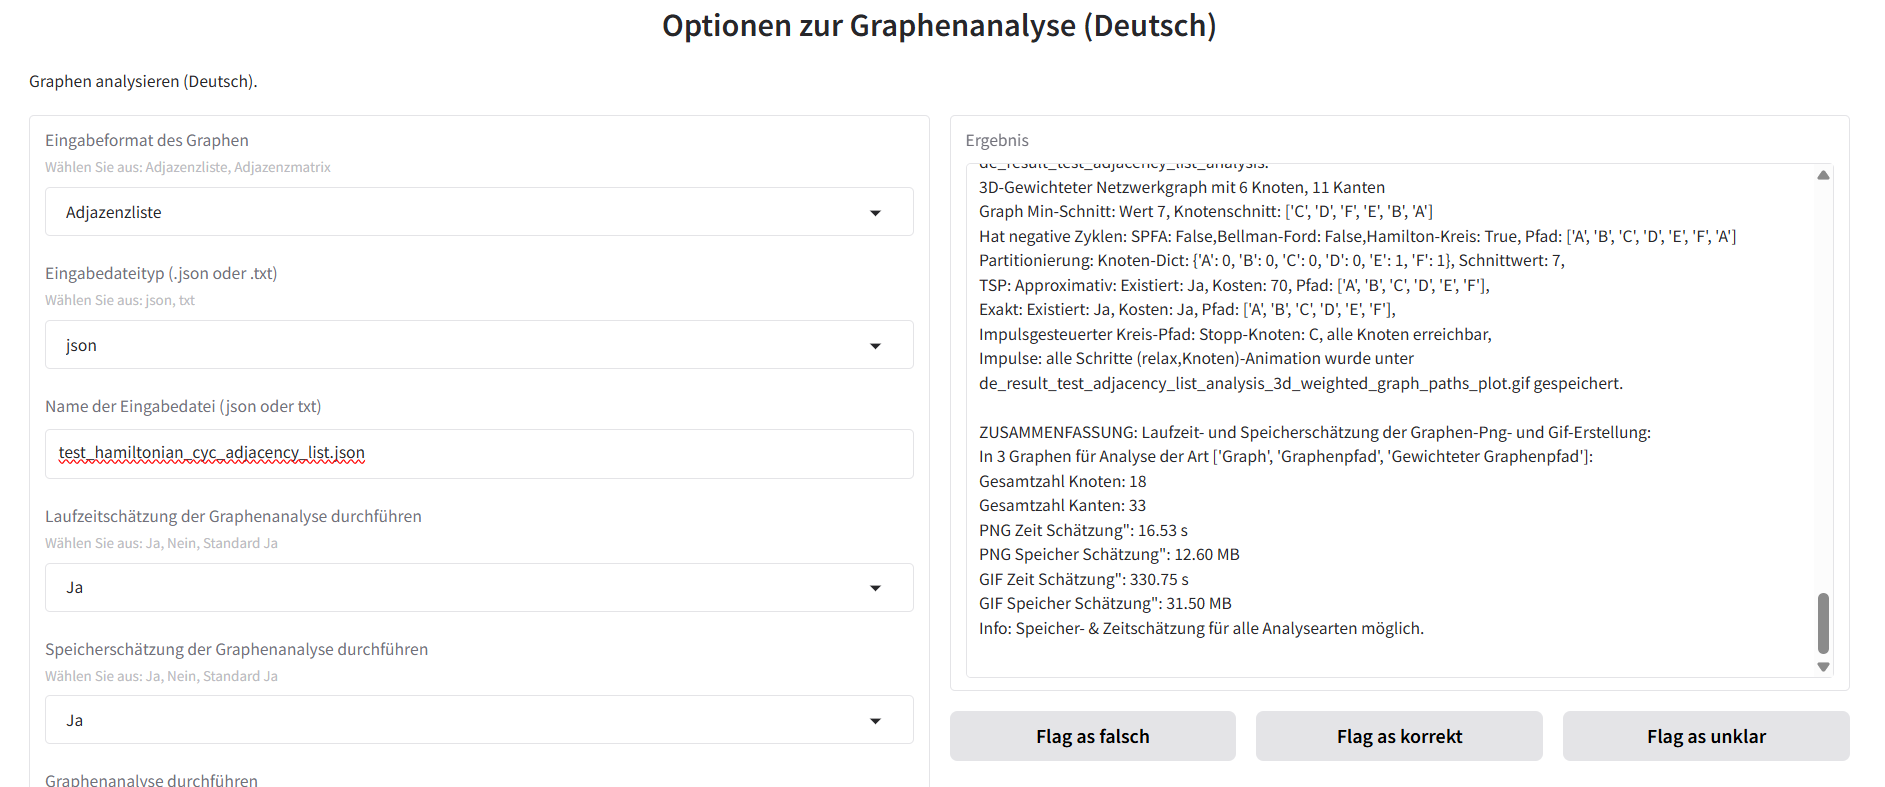Click the 'Info: Speicher- & Zeitschätzung' line
Viewport: 1885px width, 787px height.
point(1201,628)
